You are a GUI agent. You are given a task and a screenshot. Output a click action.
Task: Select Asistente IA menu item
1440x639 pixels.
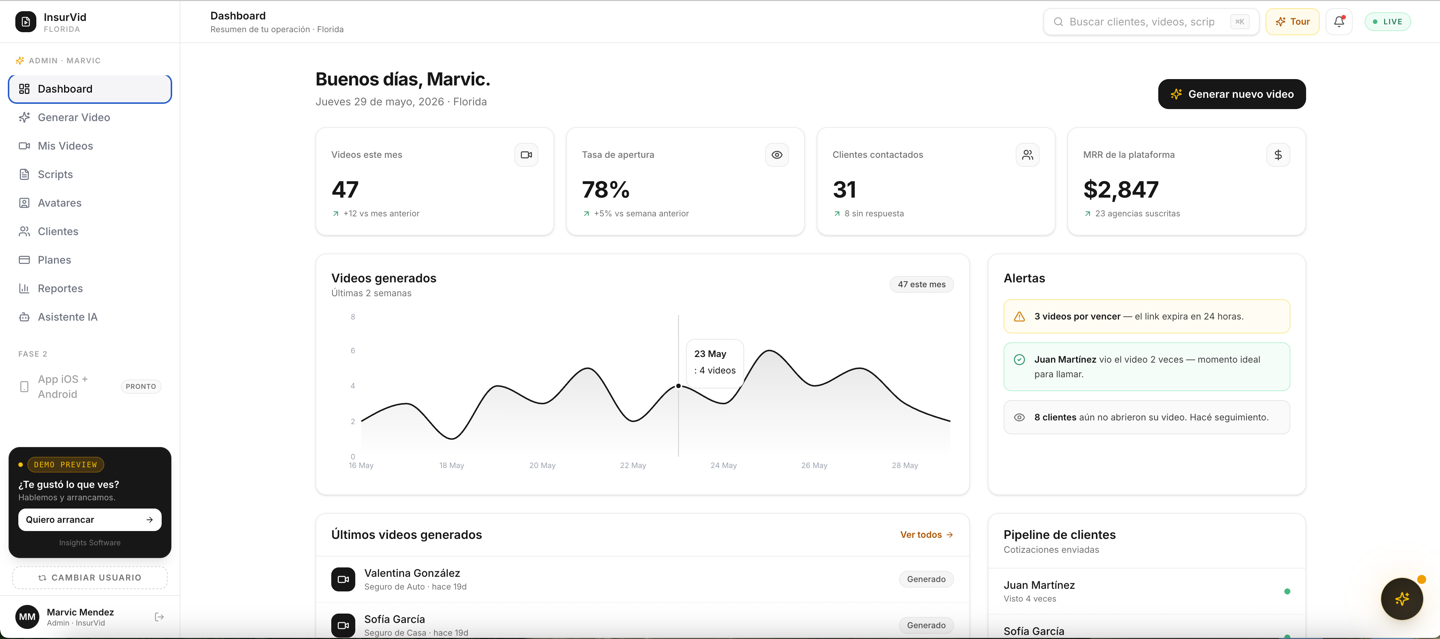pos(90,317)
